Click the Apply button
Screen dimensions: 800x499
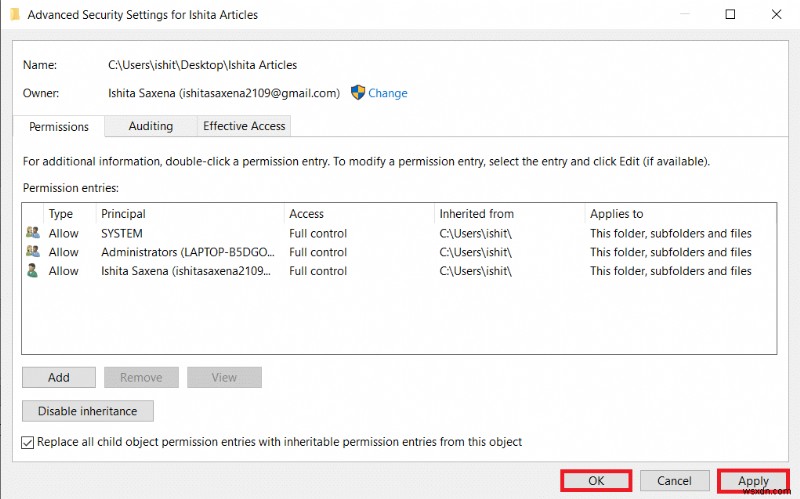(753, 481)
